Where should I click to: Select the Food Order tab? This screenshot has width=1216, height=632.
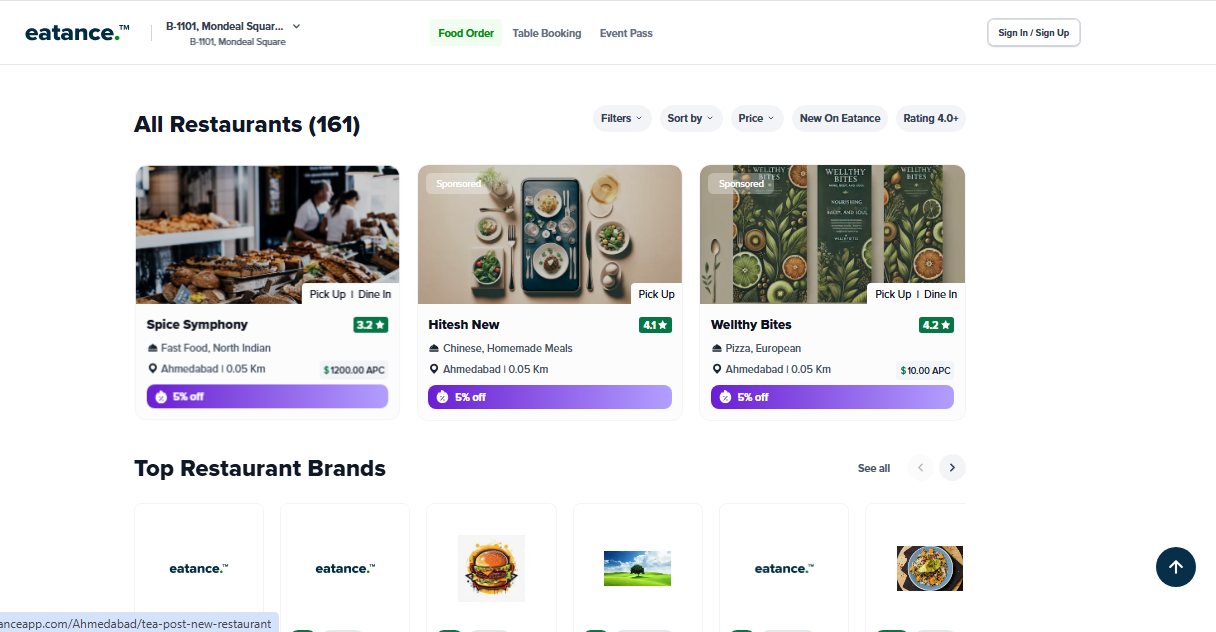pos(466,33)
